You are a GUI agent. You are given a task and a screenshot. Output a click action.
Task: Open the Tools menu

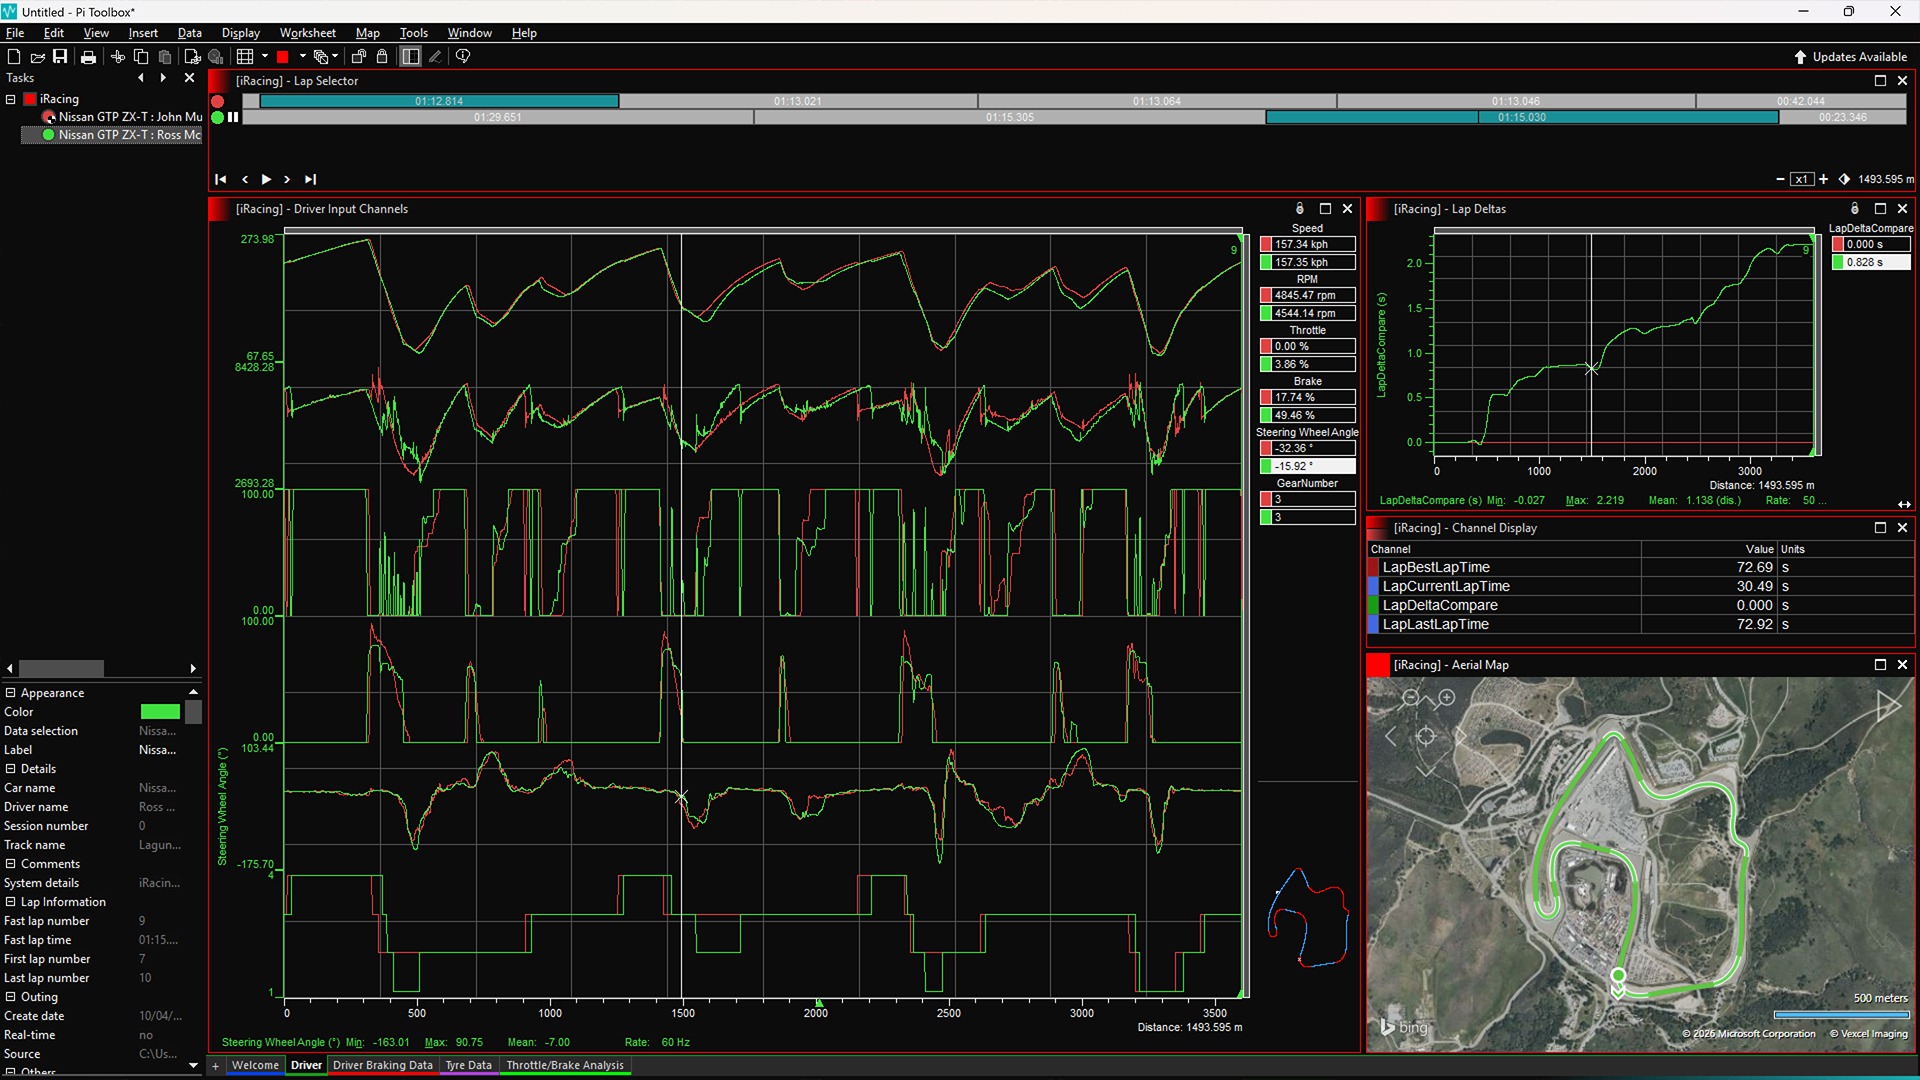point(413,32)
